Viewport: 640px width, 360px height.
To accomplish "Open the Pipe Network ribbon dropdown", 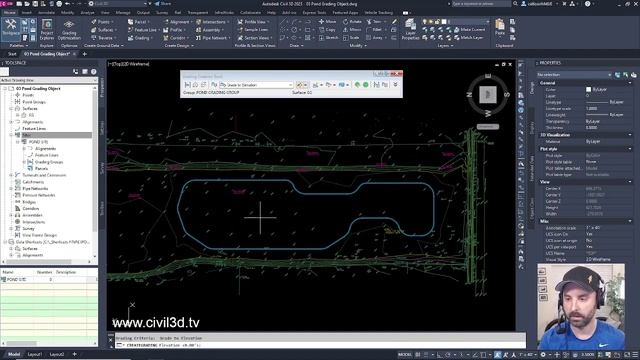I will click(x=213, y=38).
